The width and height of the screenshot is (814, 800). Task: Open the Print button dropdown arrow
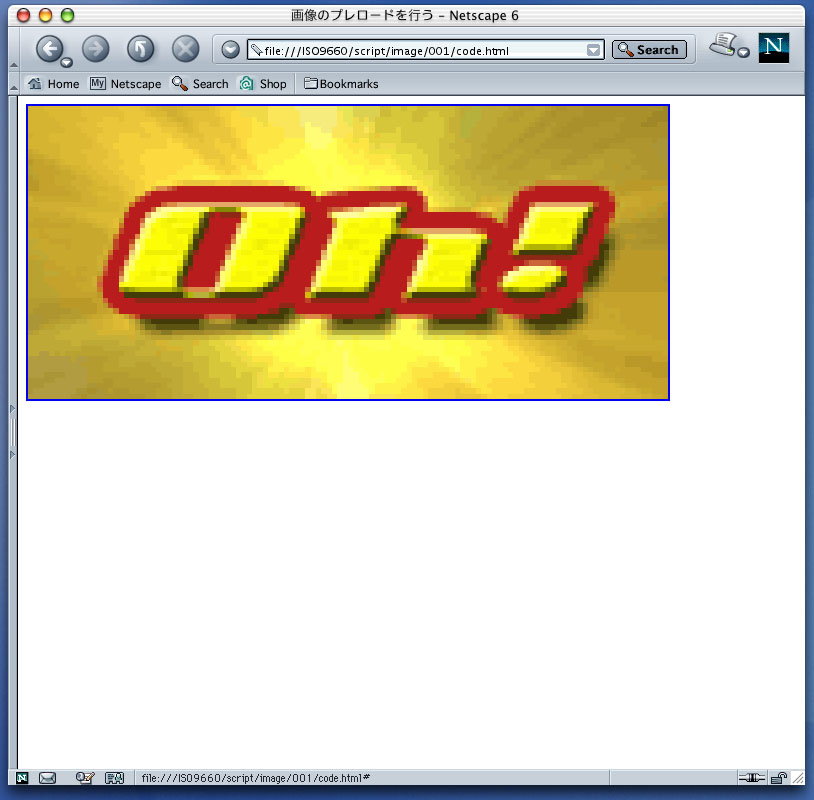pos(744,53)
